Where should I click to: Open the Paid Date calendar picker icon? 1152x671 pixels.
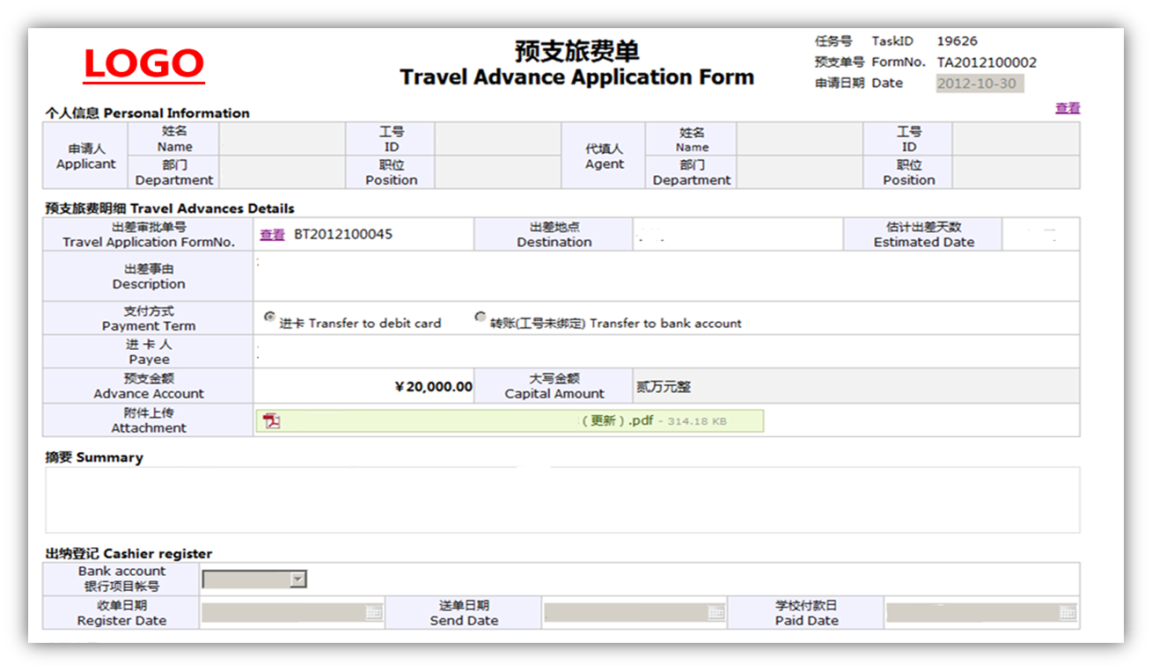pos(1067,612)
